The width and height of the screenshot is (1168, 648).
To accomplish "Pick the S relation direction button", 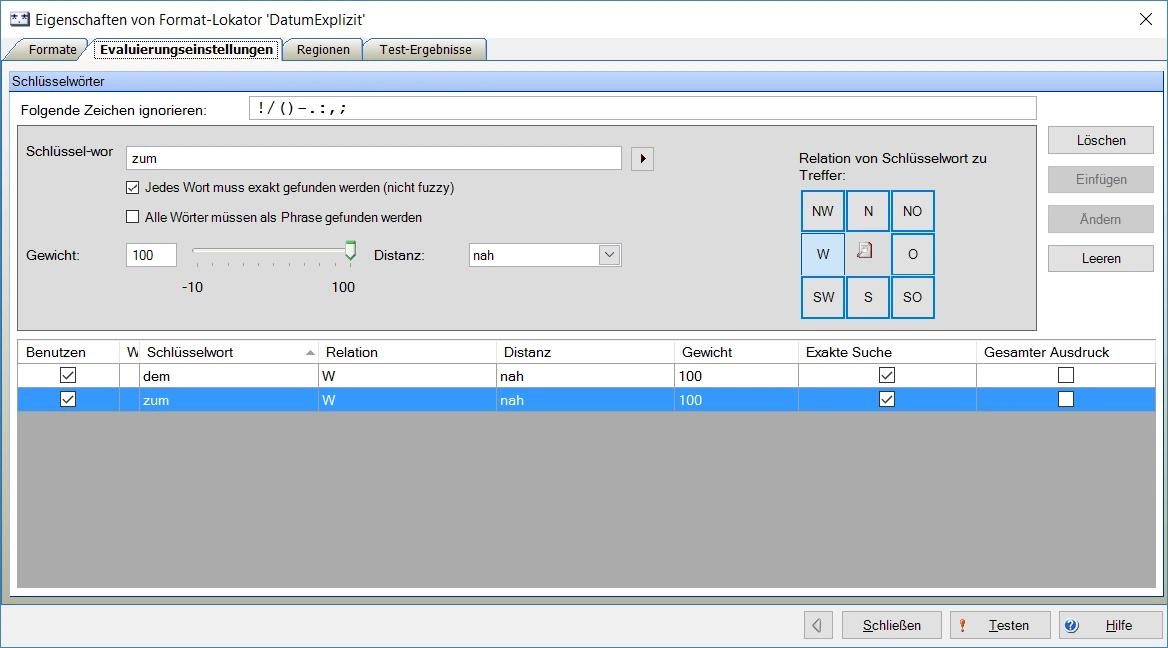I will point(867,297).
